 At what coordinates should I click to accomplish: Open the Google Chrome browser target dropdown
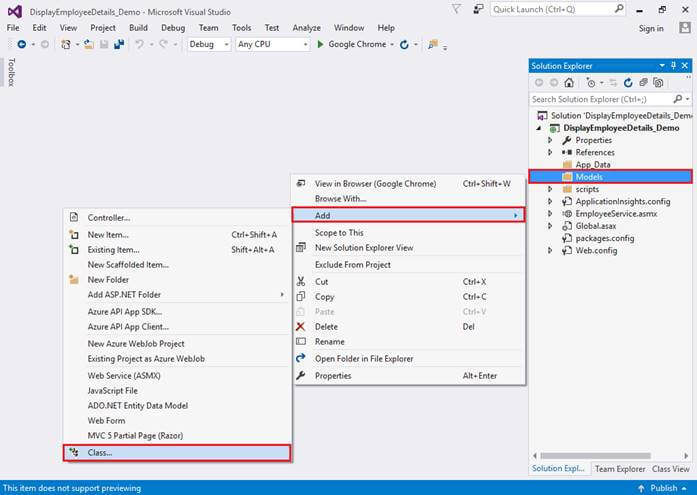pyautogui.click(x=392, y=44)
